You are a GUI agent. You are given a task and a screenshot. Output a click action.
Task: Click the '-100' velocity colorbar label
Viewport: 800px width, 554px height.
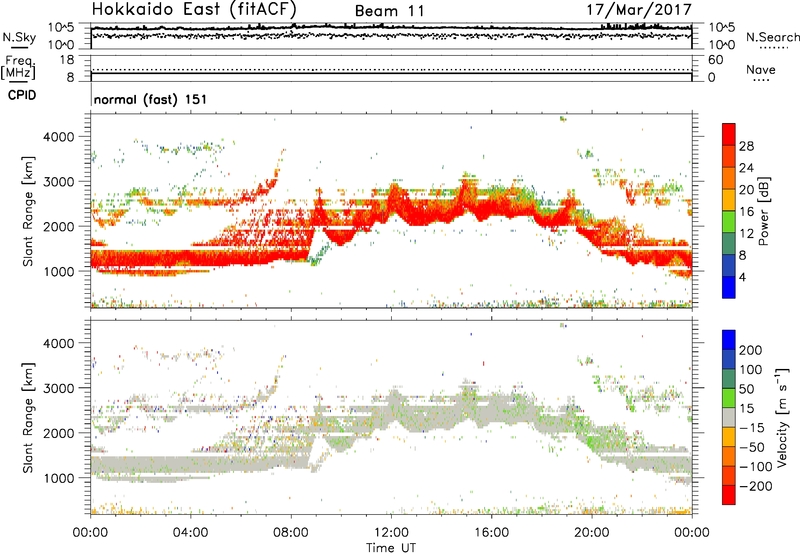tap(756, 467)
